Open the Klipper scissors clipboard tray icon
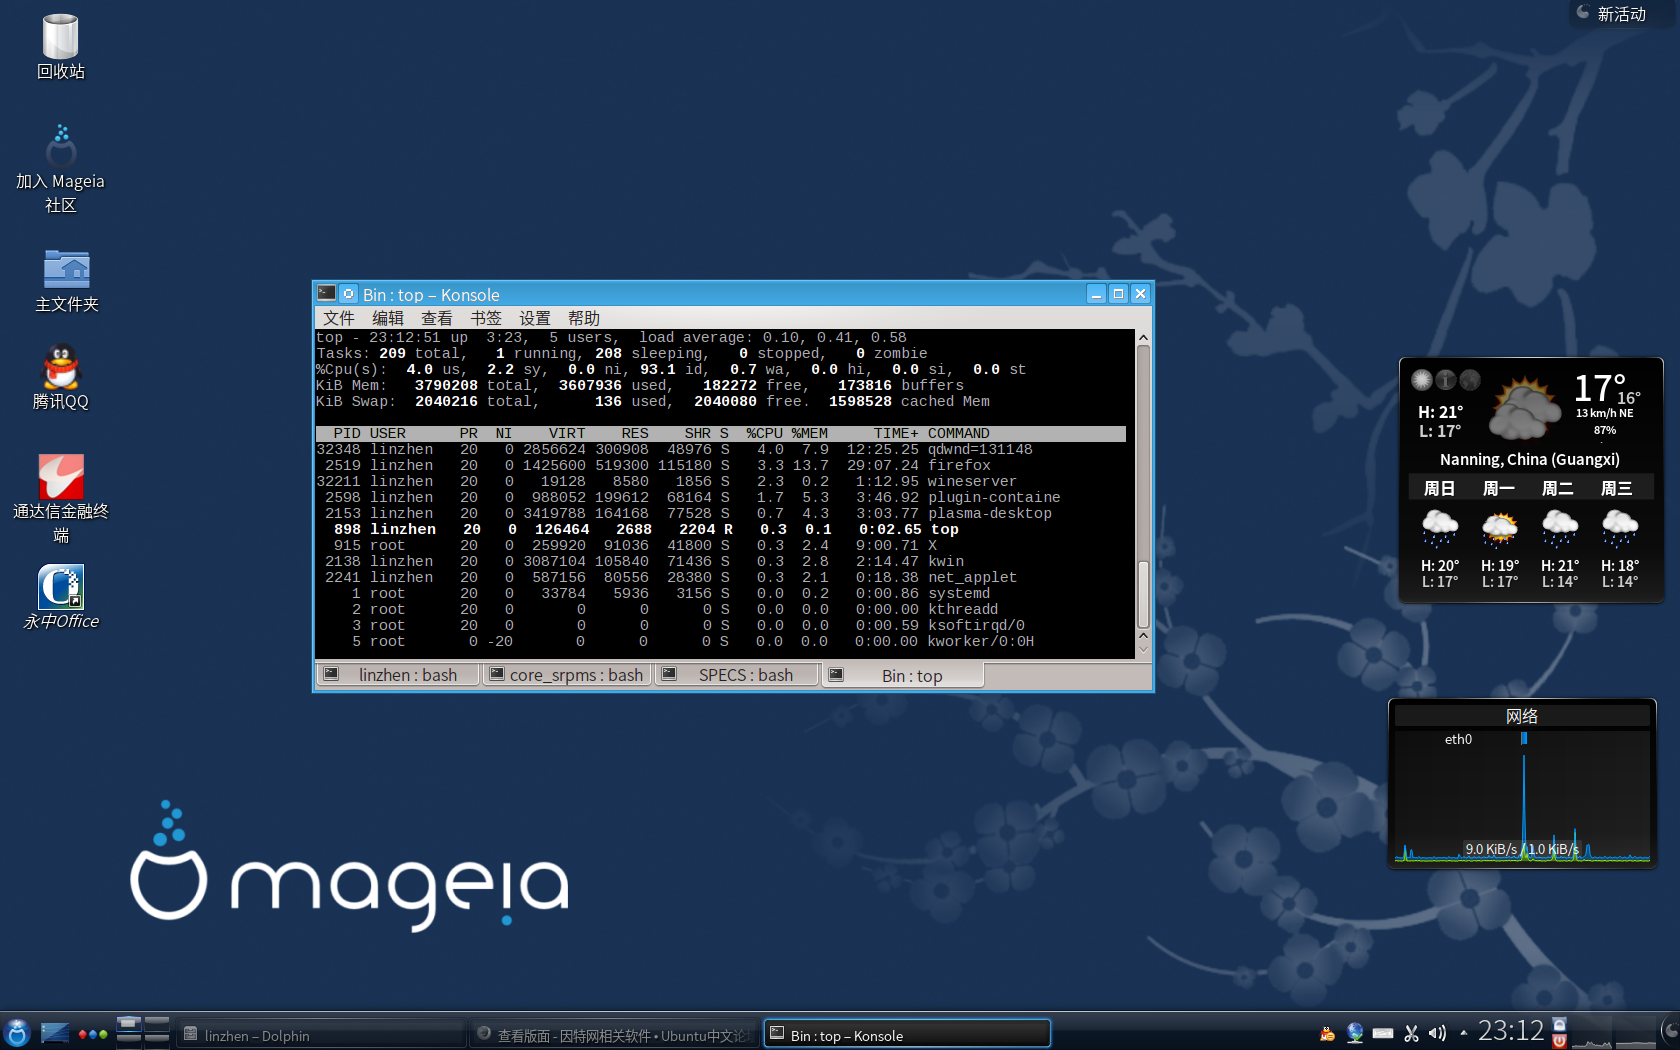The height and width of the screenshot is (1050, 1680). click(x=1411, y=1034)
